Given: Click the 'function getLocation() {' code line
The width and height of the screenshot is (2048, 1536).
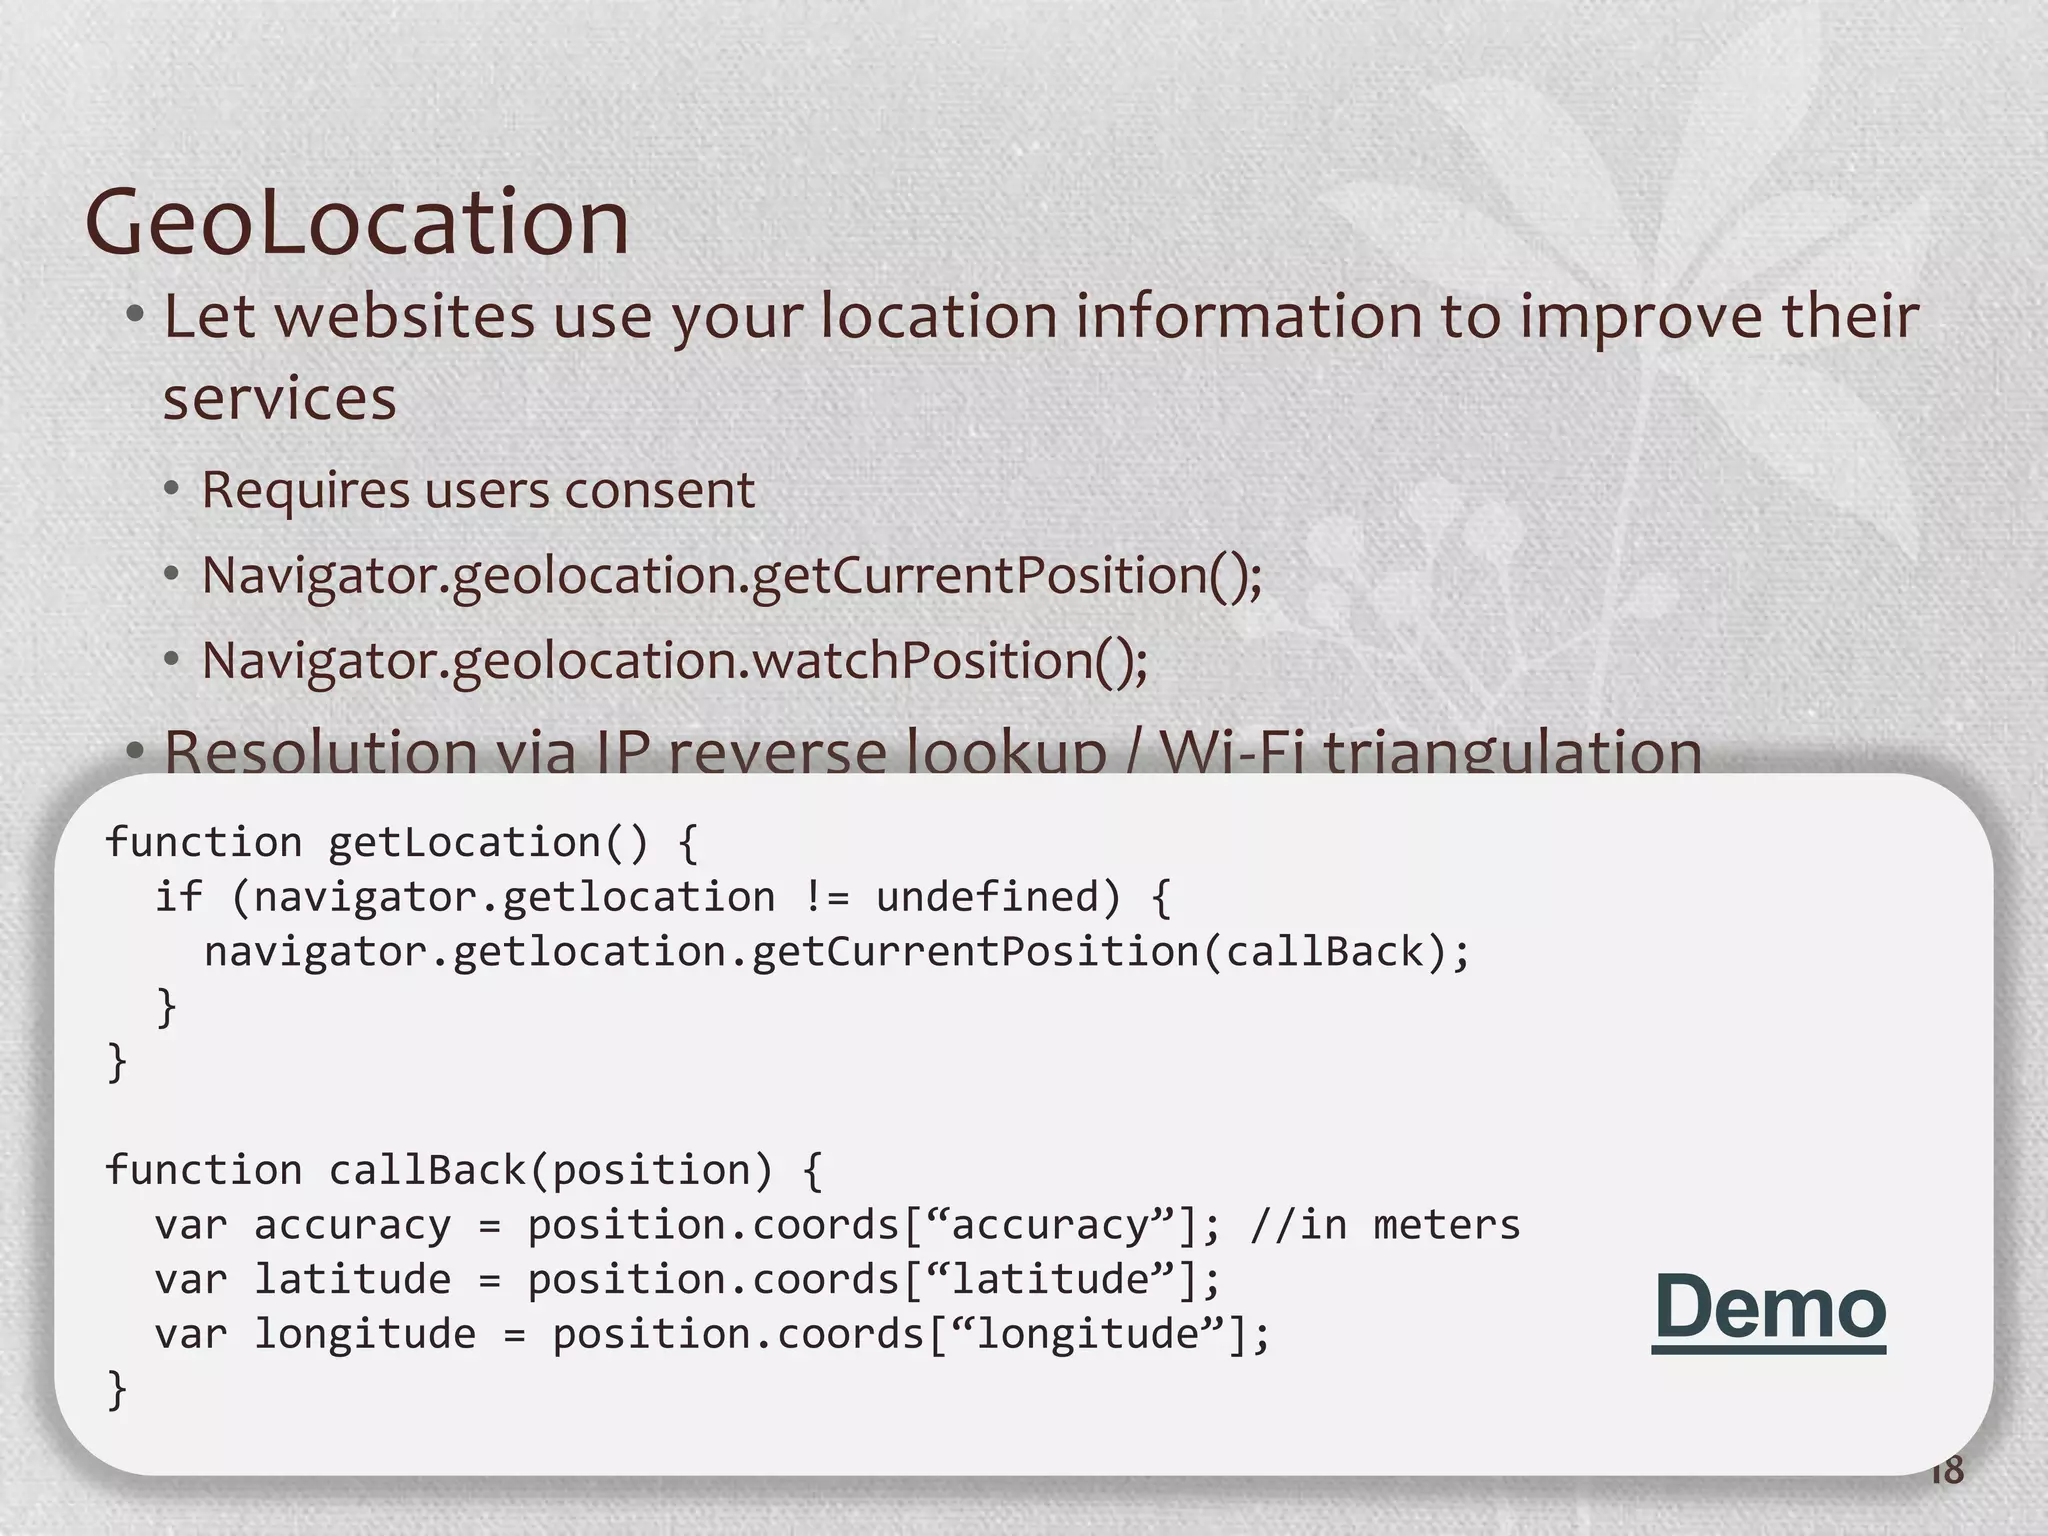Looking at the screenshot, I should [x=401, y=842].
